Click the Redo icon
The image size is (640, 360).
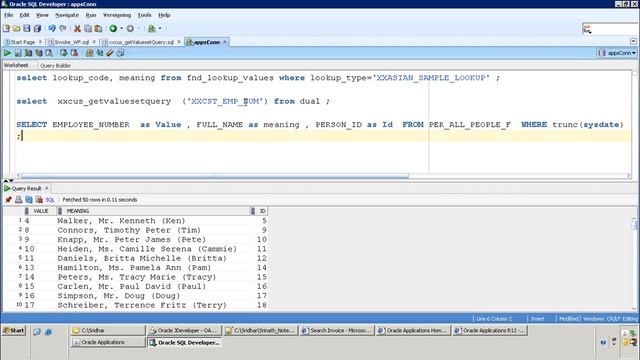(x=63, y=29)
